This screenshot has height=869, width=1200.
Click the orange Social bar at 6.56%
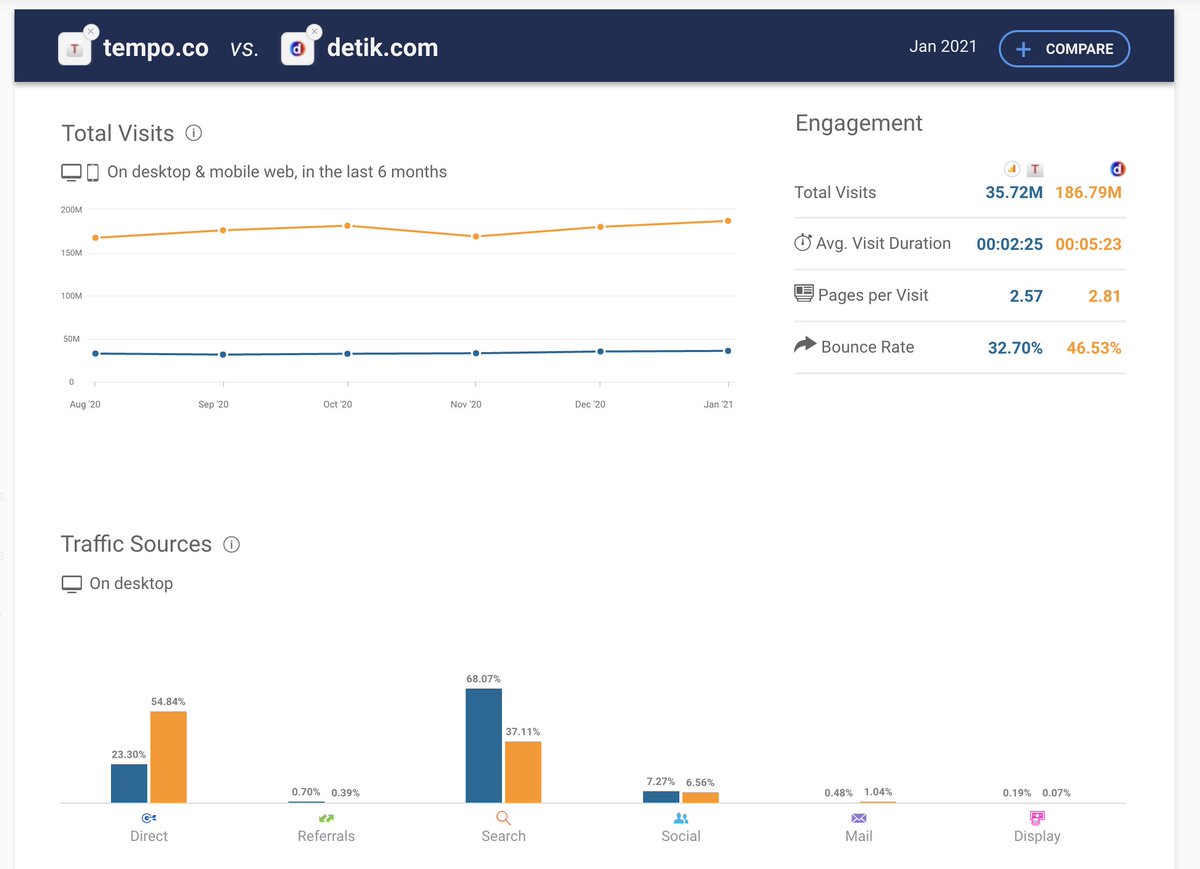click(700, 797)
